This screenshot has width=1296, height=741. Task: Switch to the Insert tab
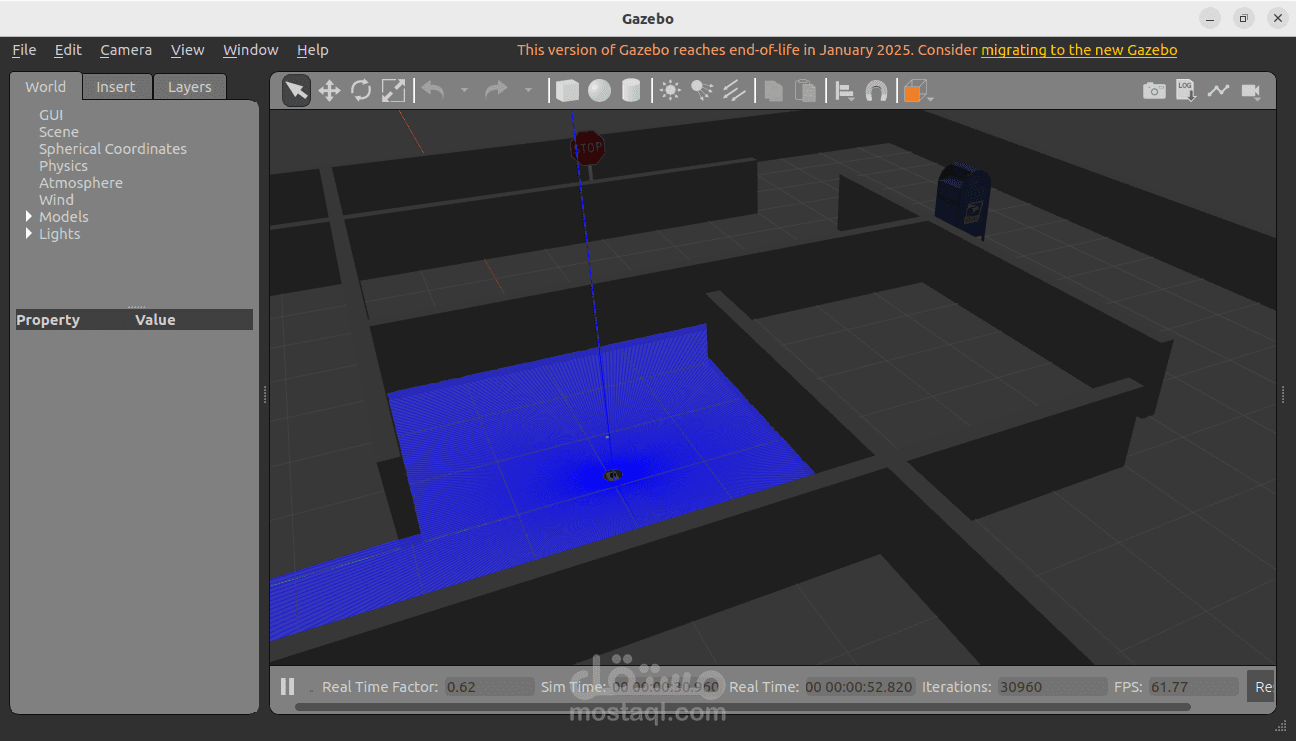pos(116,87)
